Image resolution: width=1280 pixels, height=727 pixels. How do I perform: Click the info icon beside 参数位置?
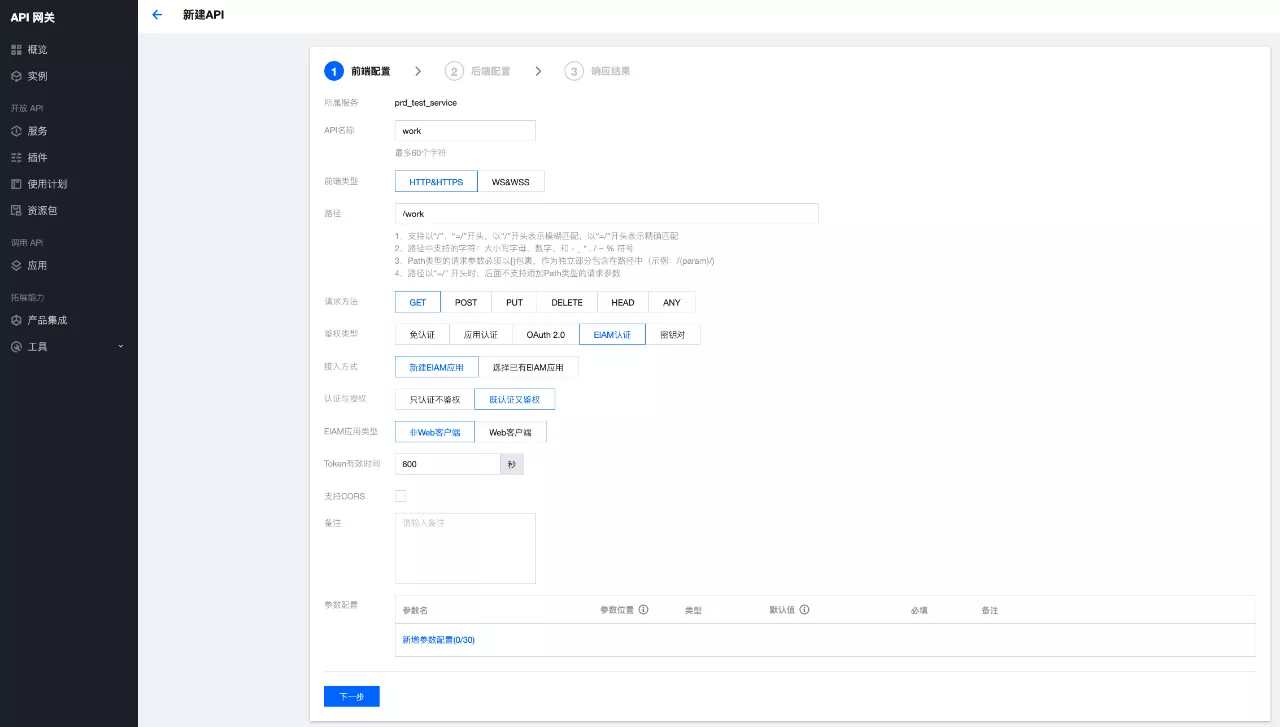[643, 609]
